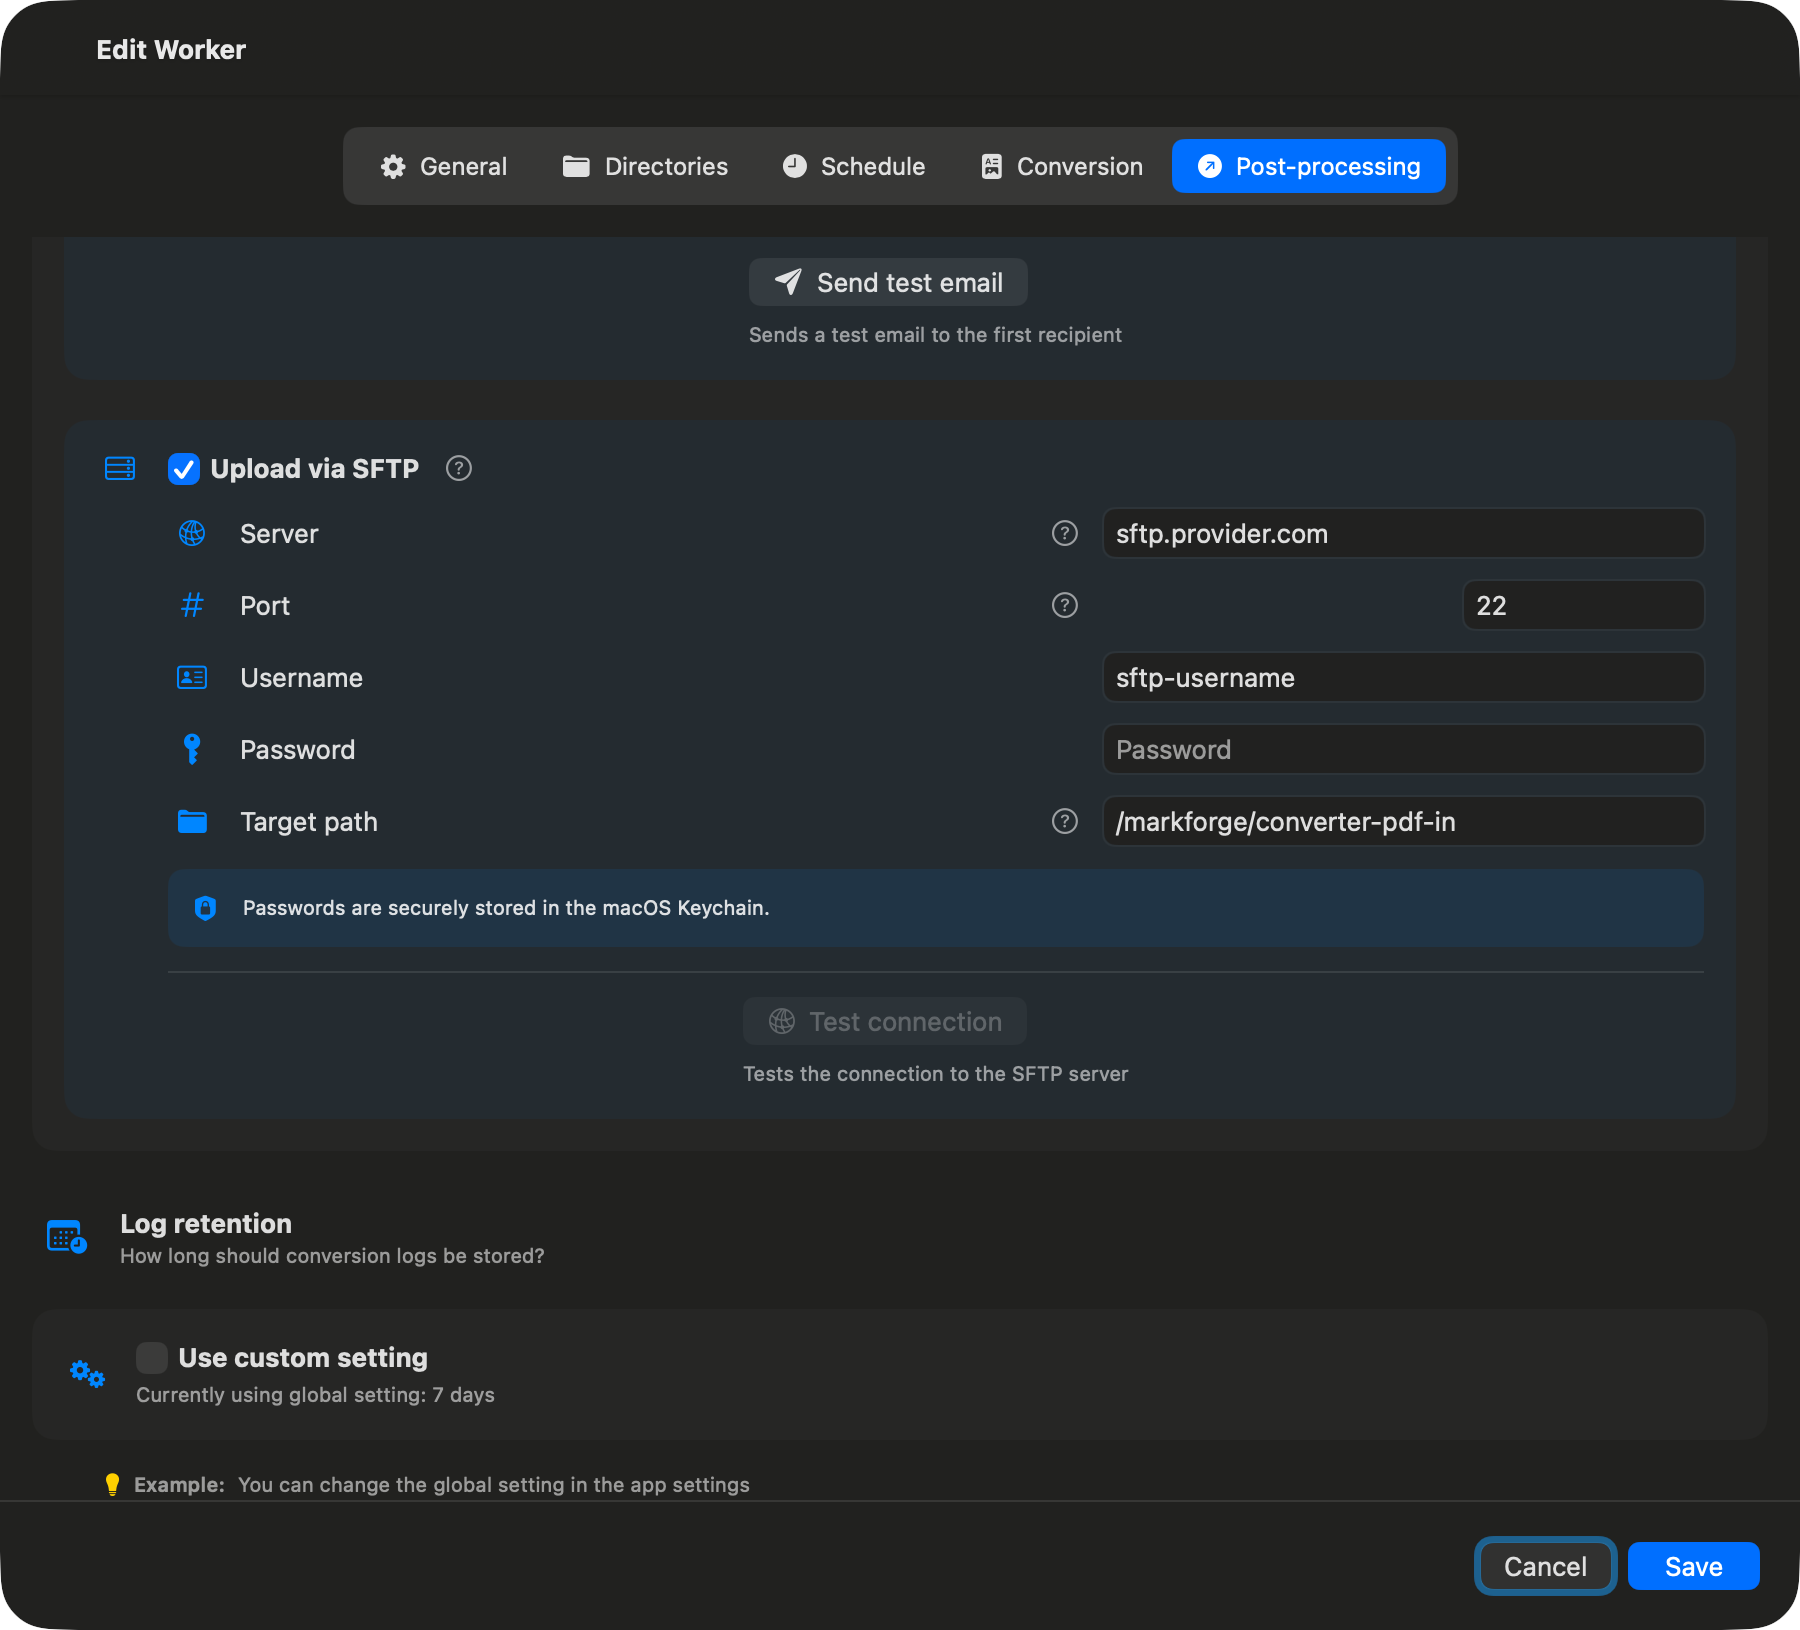
Task: Click 'Currently using global setting: 7 days'
Action: tap(315, 1395)
